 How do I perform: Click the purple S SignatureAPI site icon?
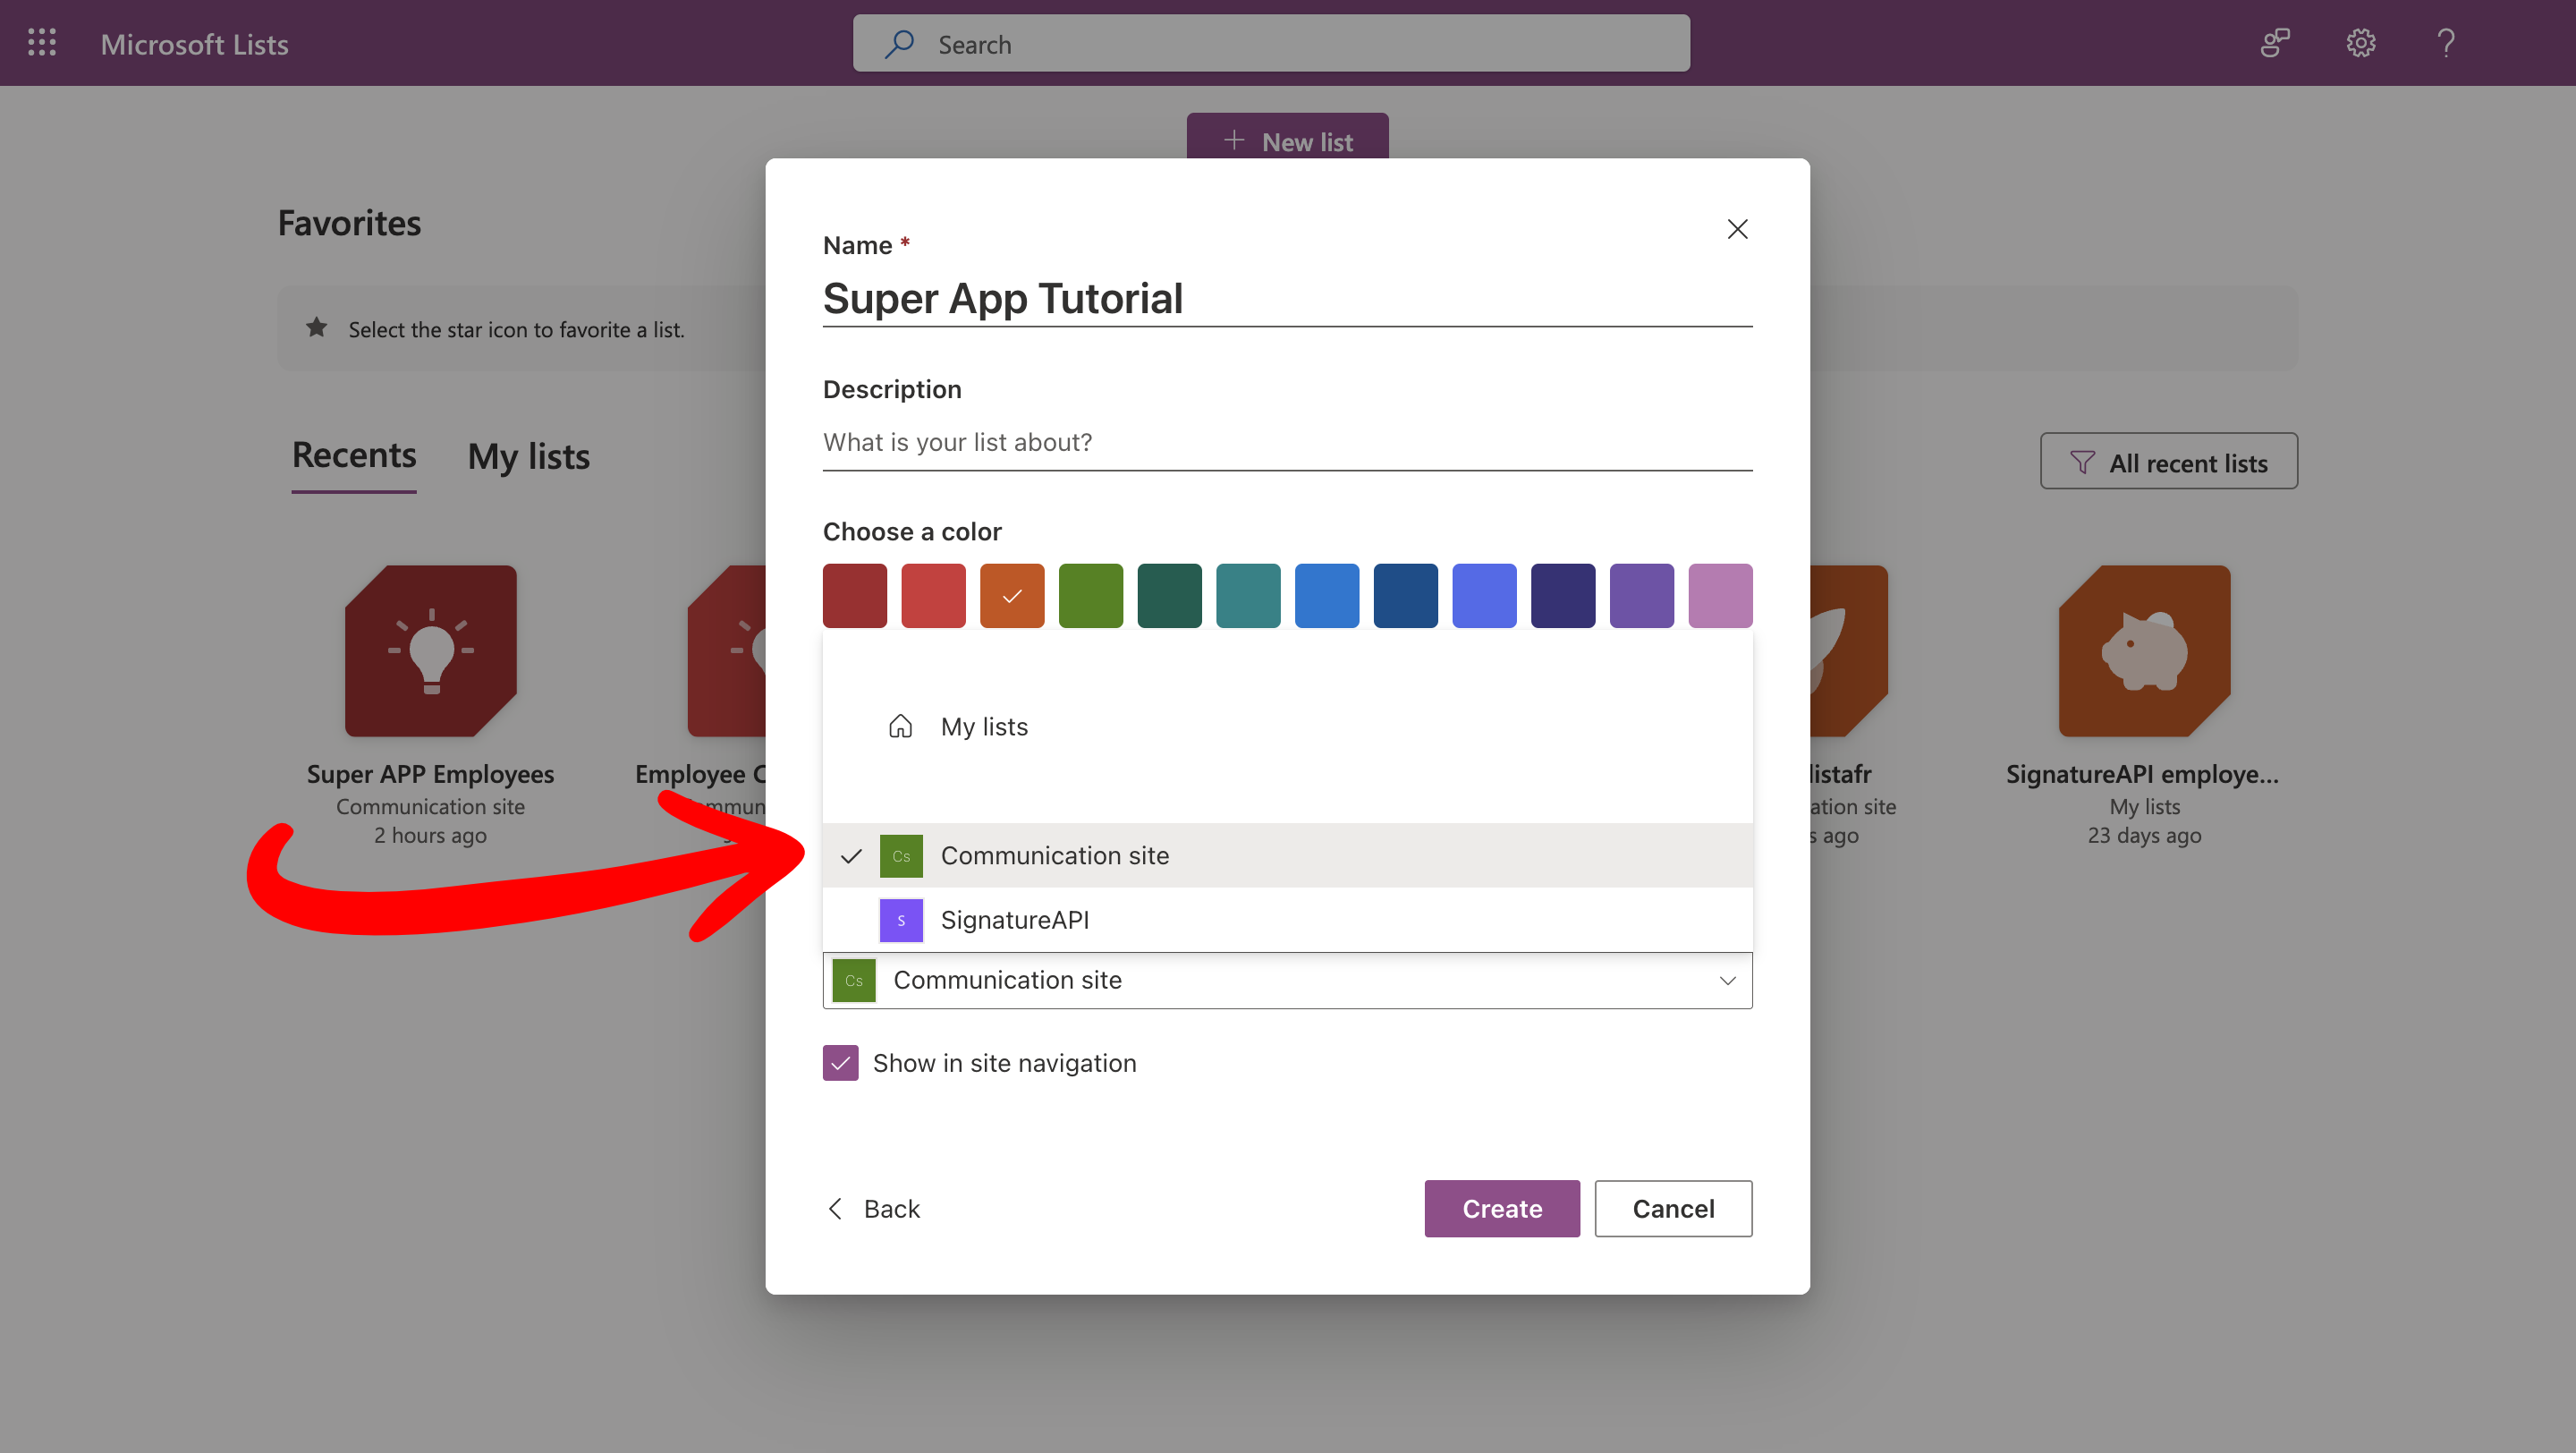coord(900,920)
